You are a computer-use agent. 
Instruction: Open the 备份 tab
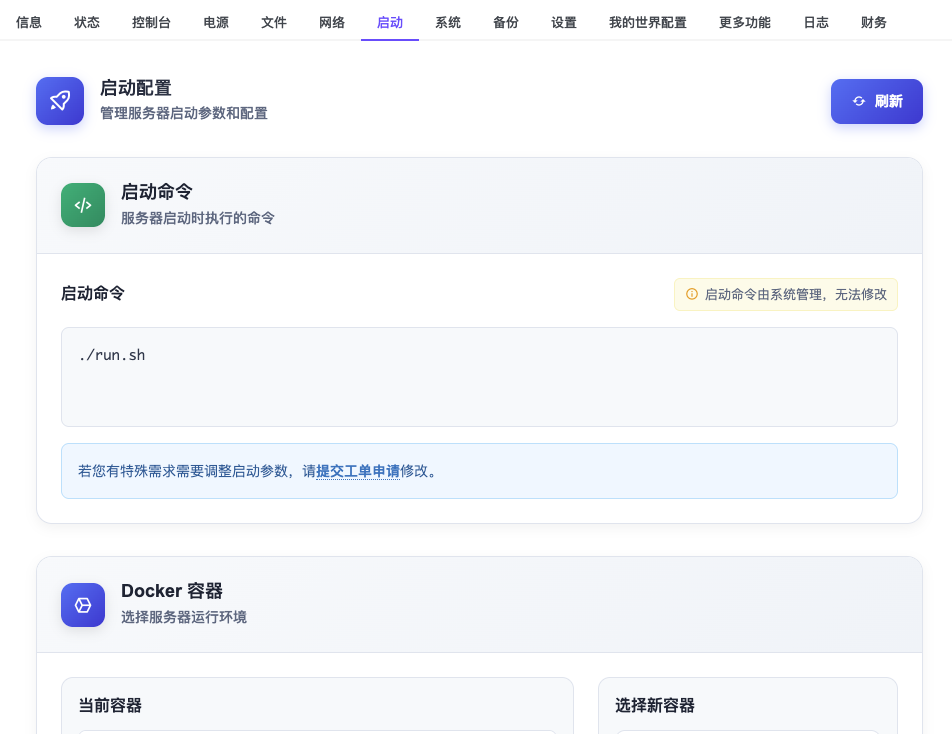point(506,22)
